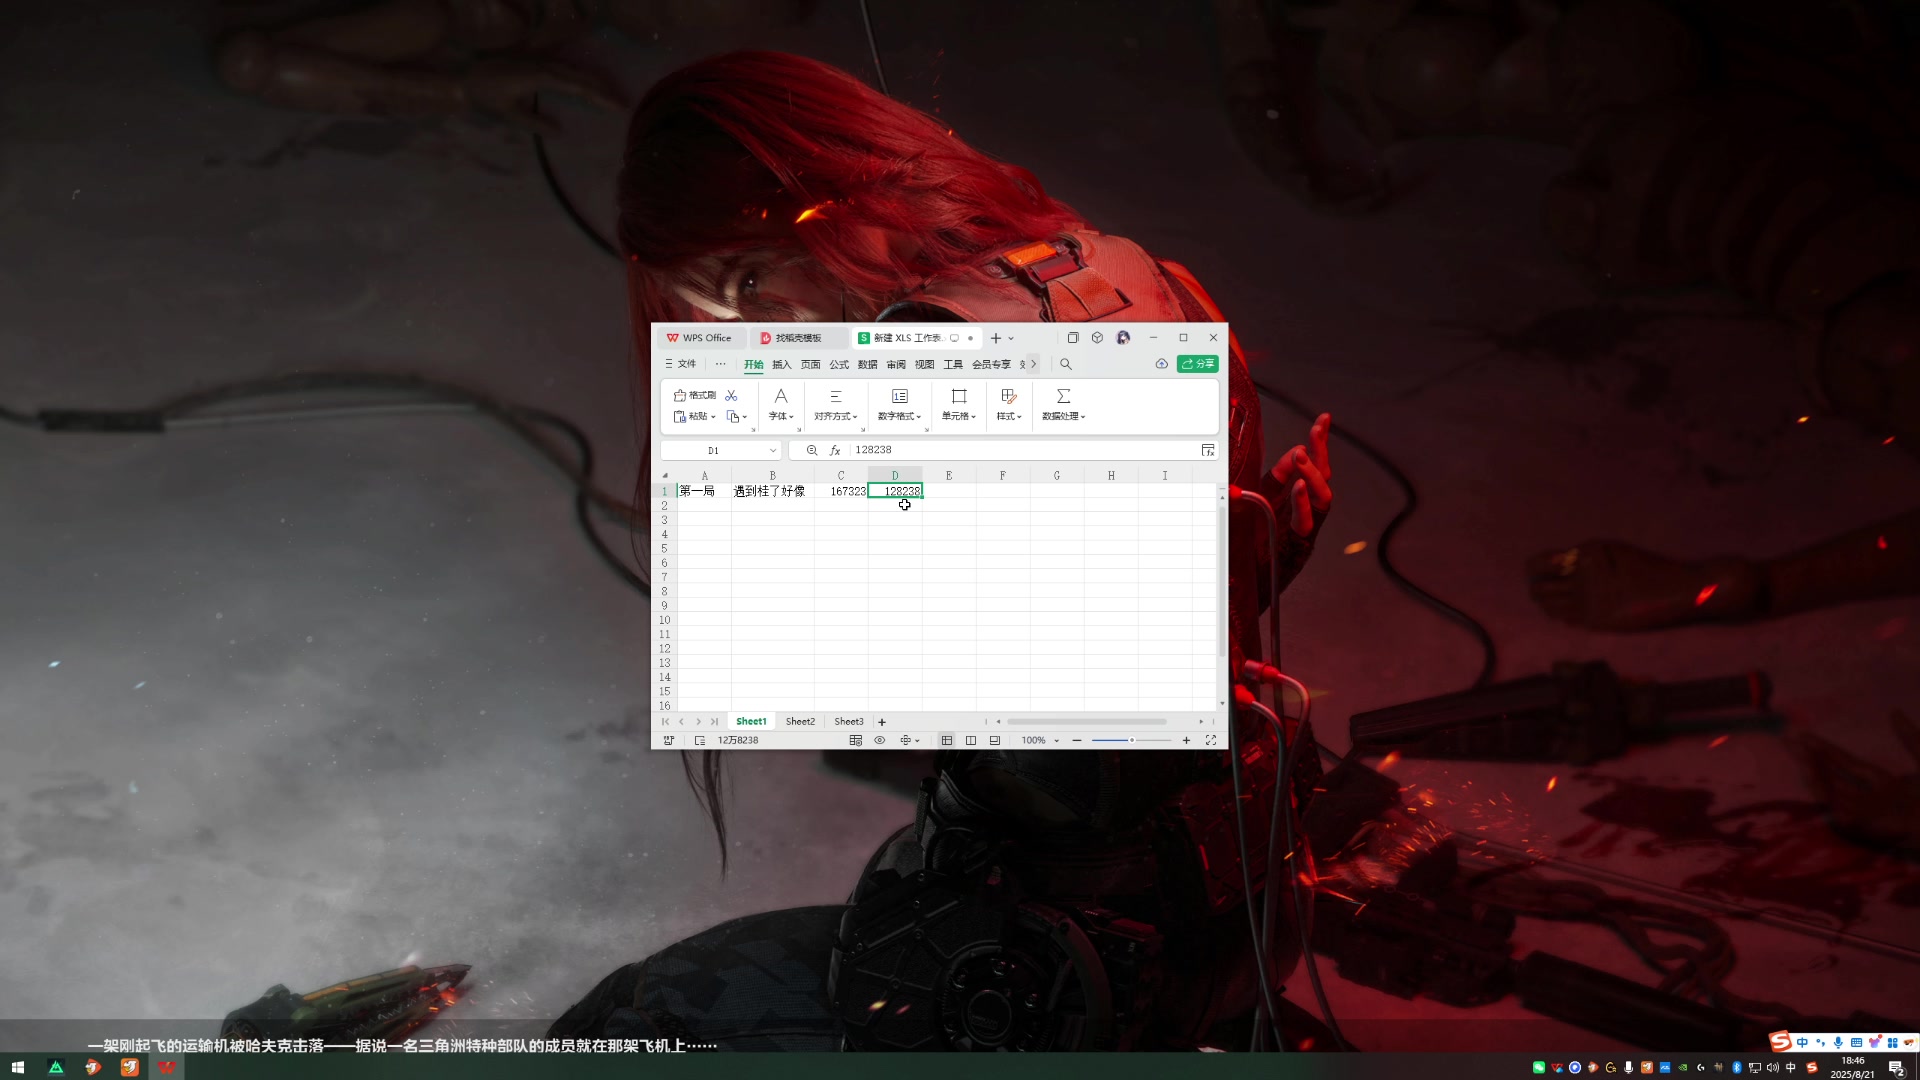Click the zoom out minus icon

pyautogui.click(x=1077, y=740)
